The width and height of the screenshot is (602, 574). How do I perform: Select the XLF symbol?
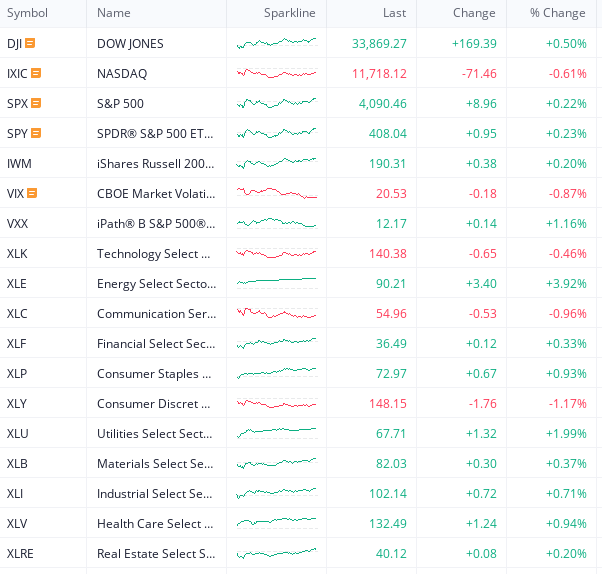(x=17, y=343)
